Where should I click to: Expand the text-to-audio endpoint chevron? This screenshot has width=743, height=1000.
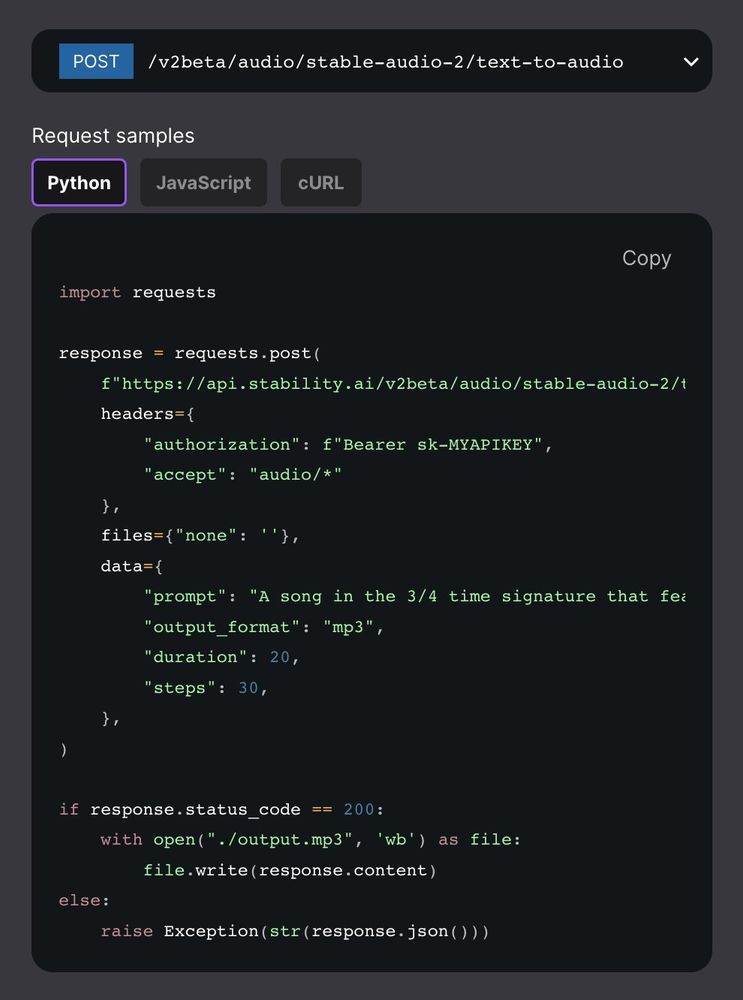691,62
